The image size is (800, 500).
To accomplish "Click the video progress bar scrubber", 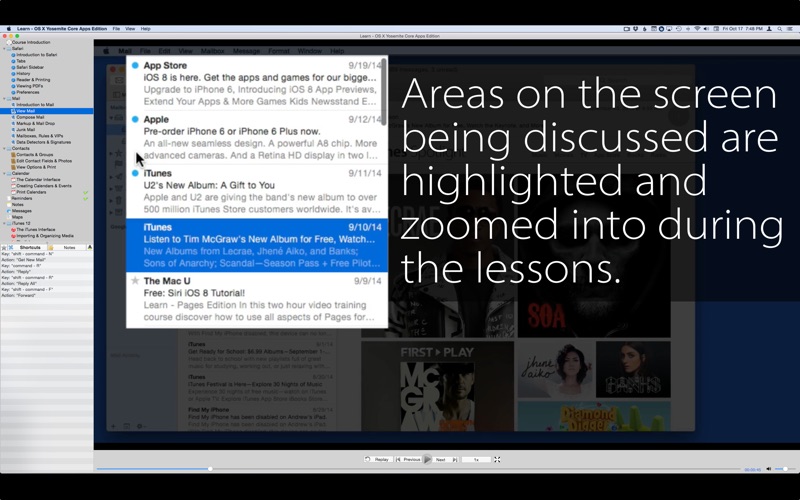I will [x=210, y=469].
